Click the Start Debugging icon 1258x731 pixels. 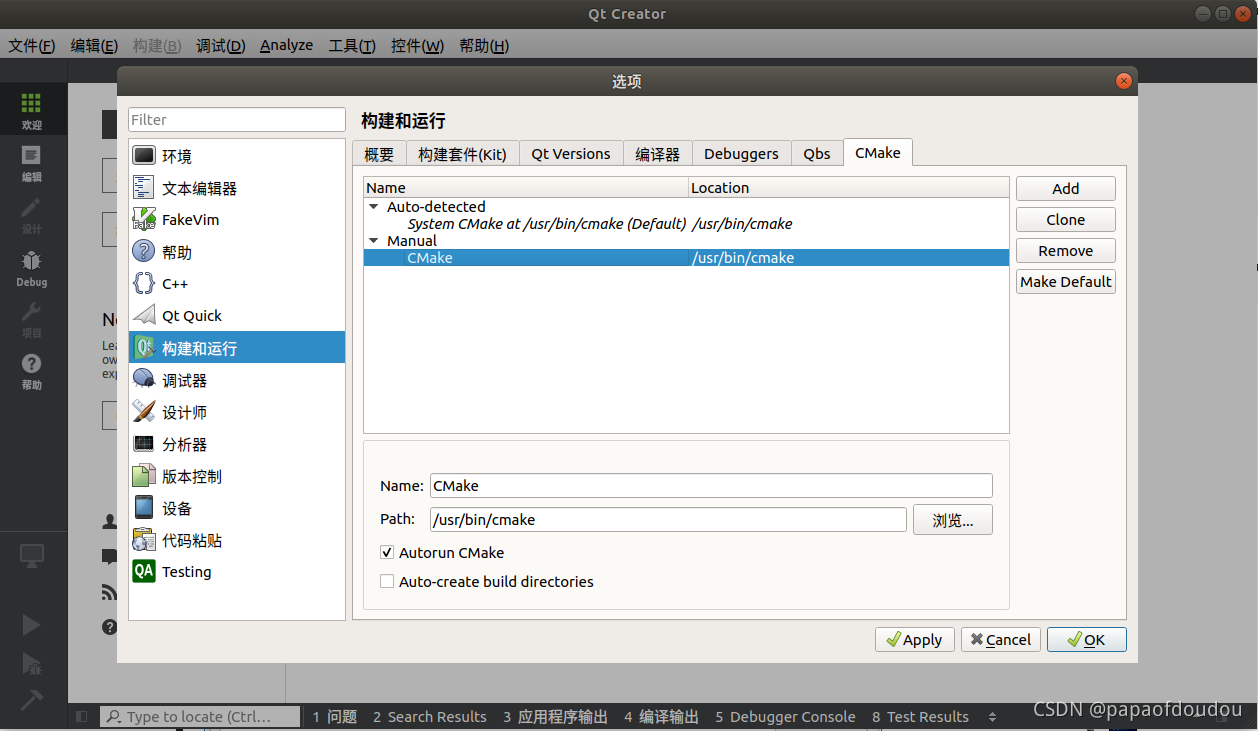click(x=31, y=663)
